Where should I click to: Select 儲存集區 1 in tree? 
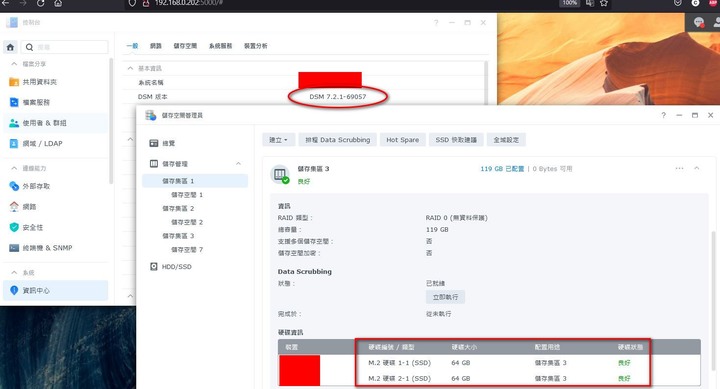[x=195, y=181]
